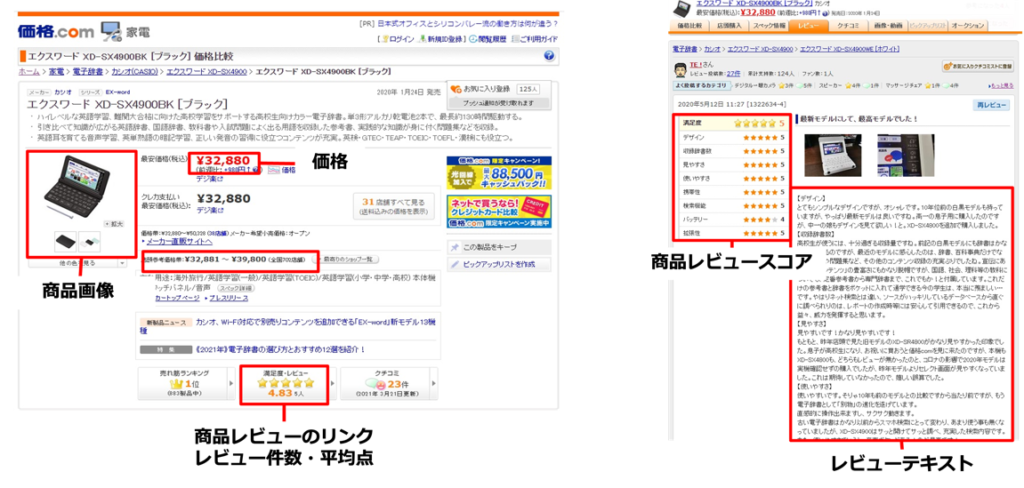Viewport: 1024px width, 488px height.
Task: Open プレスリリース link
Action: click(227, 297)
